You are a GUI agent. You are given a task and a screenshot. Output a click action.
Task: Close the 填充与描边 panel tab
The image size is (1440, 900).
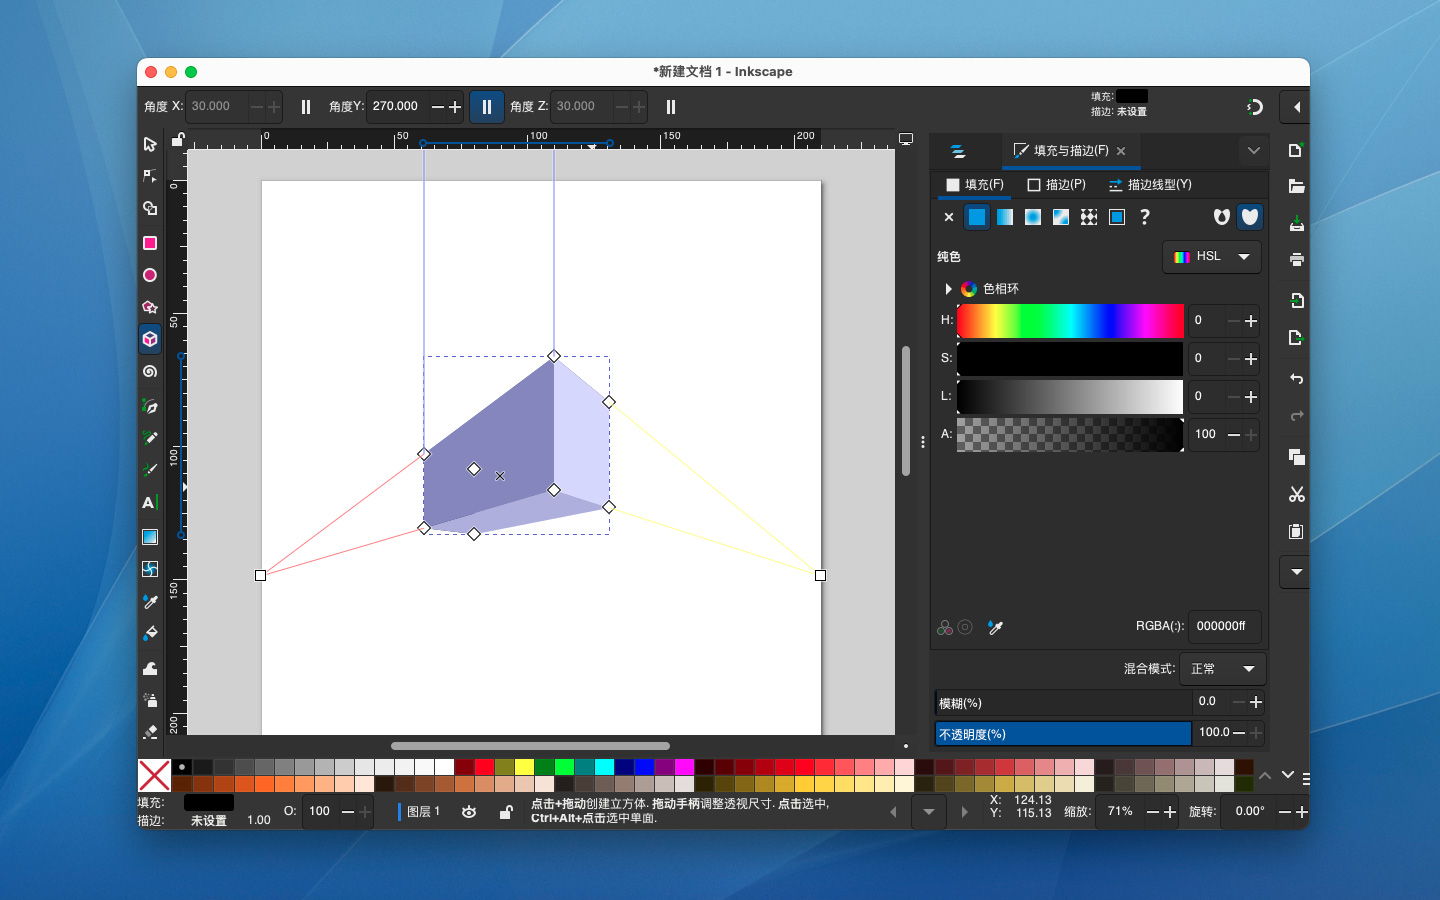[x=1121, y=151]
